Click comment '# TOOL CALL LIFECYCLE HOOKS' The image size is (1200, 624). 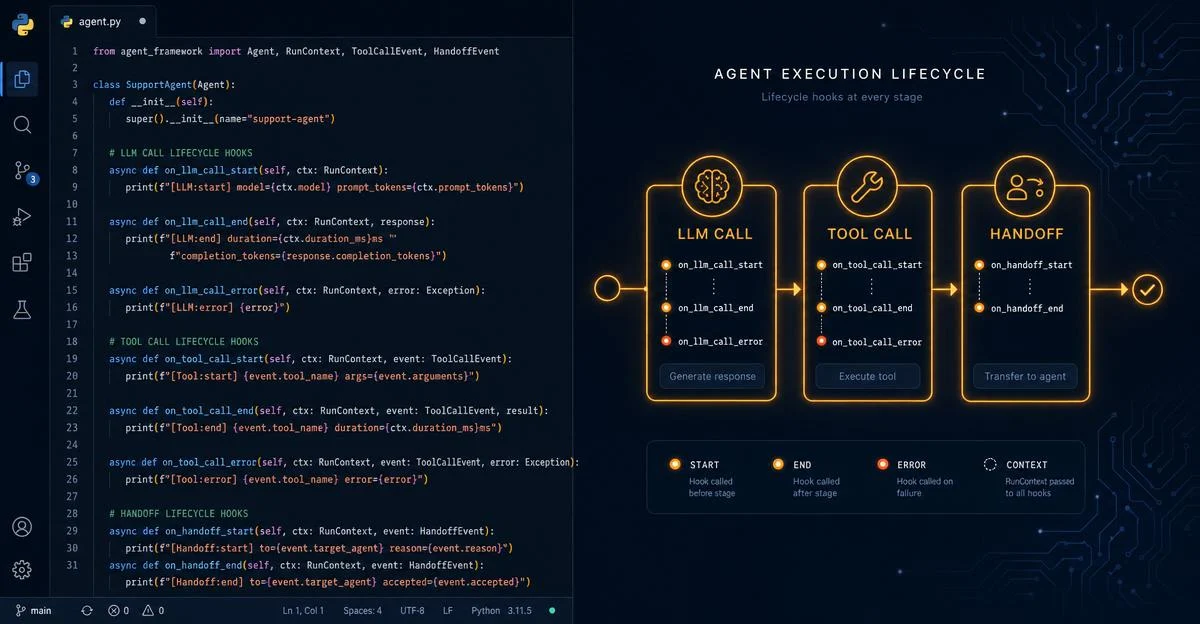tap(184, 340)
